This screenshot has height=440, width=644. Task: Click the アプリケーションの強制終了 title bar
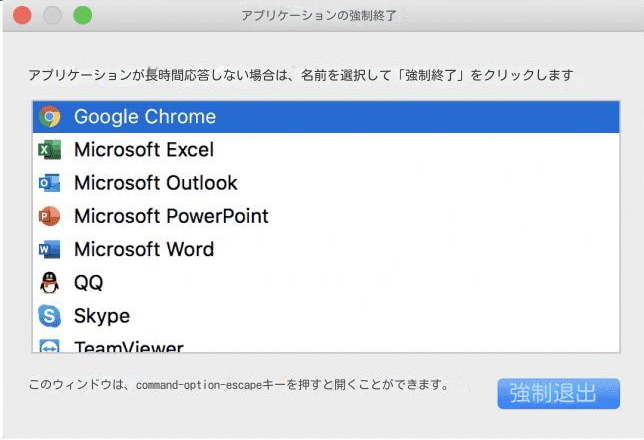(x=319, y=16)
